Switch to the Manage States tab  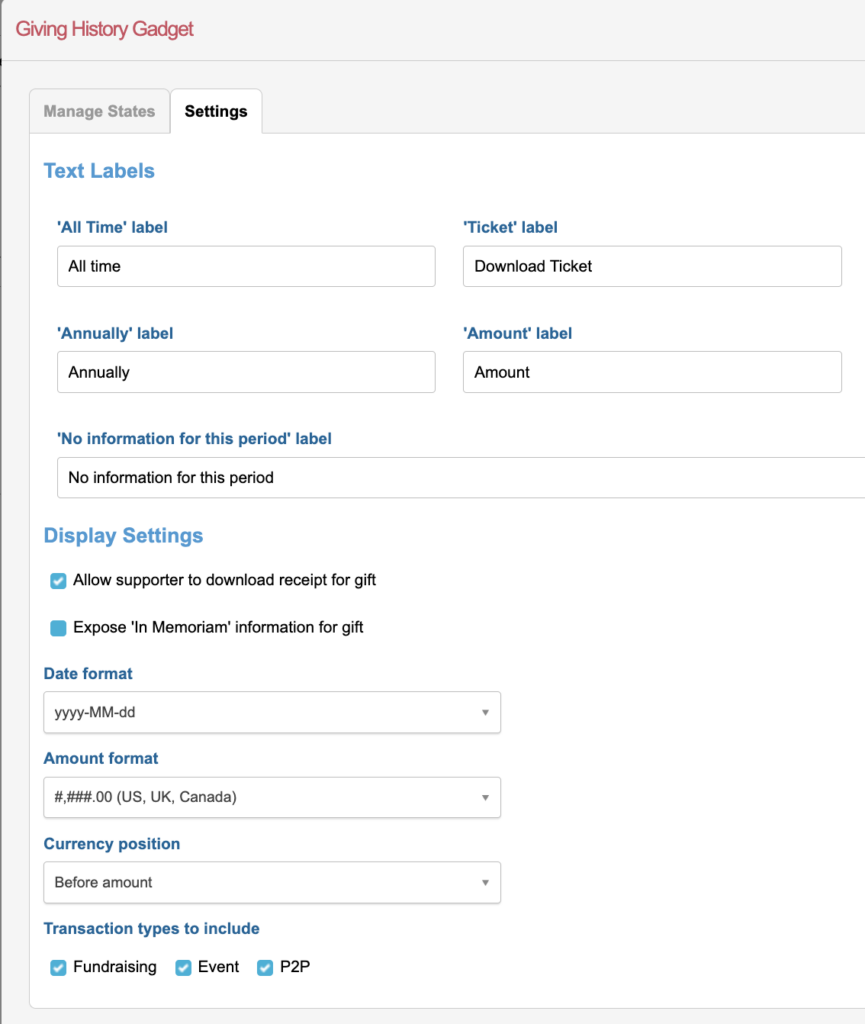tap(99, 111)
